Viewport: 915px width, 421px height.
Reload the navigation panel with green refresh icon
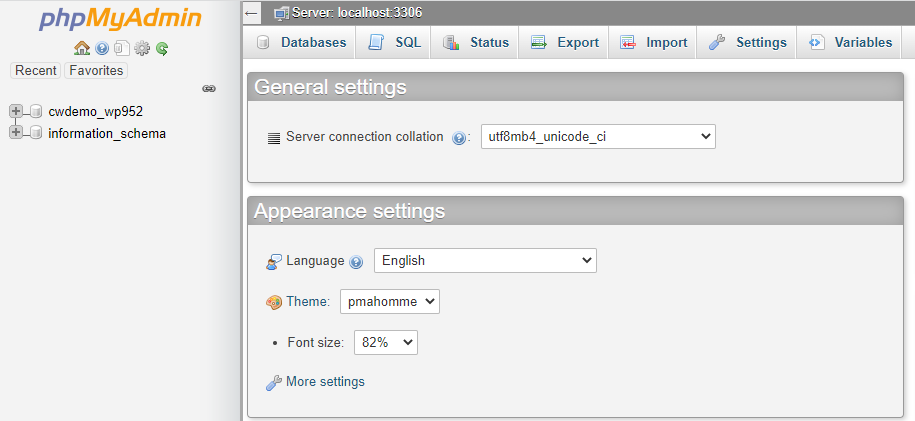(162, 48)
